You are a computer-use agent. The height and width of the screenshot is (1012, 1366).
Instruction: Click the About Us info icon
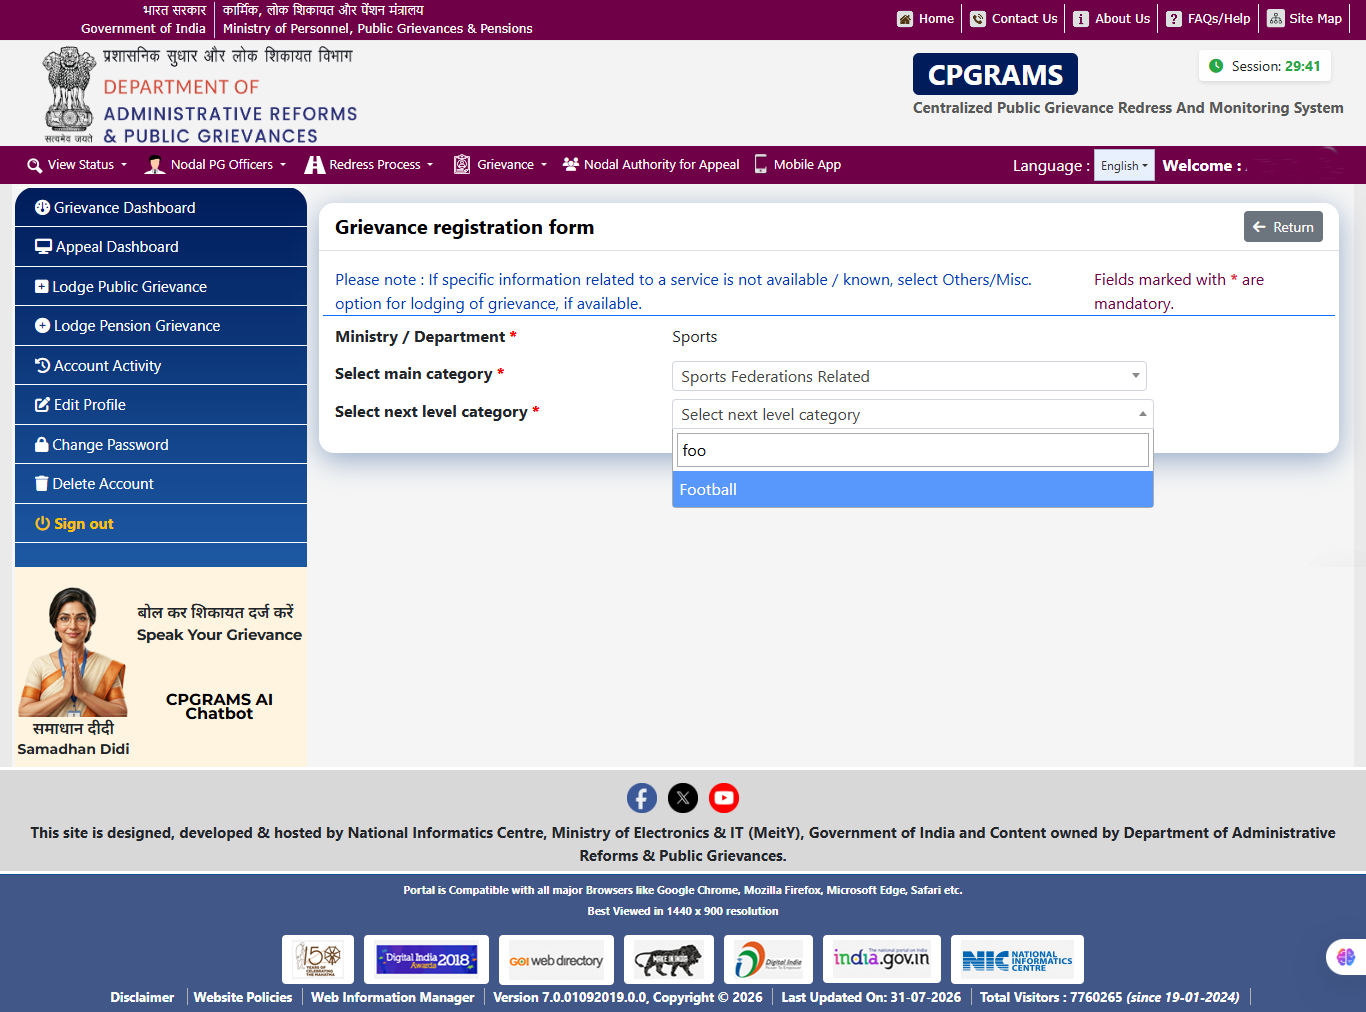pyautogui.click(x=1081, y=19)
